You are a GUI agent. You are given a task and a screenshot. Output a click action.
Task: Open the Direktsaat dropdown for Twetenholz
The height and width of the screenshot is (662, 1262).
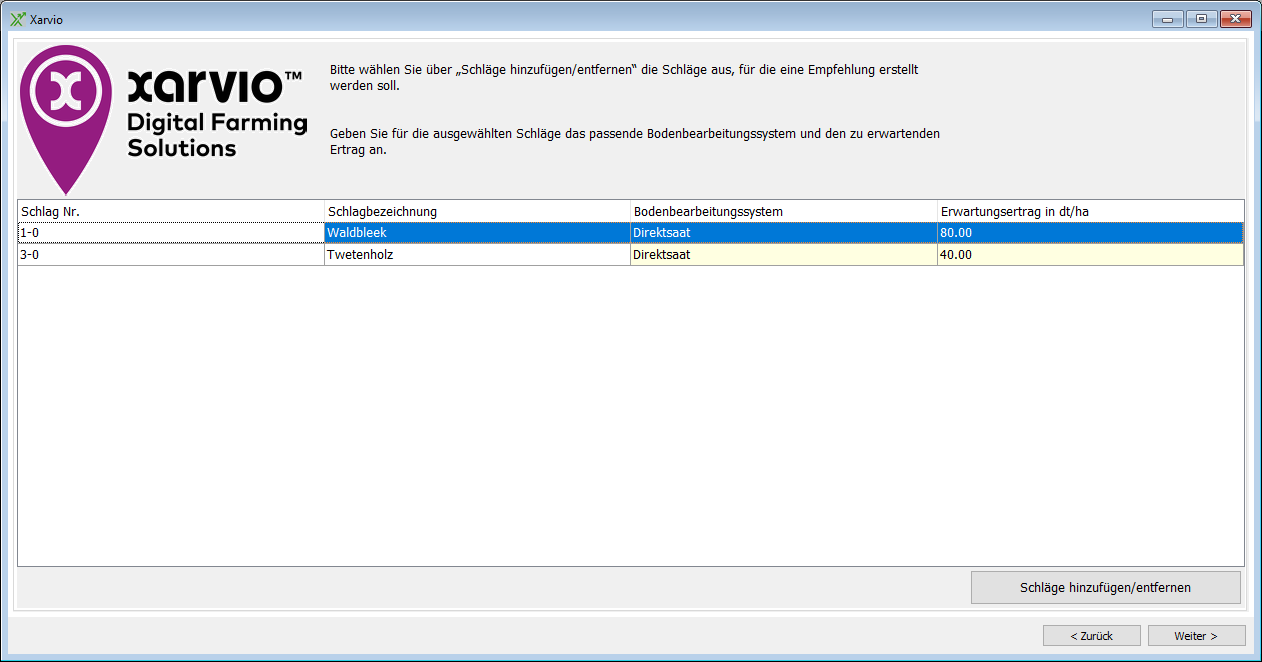(783, 255)
